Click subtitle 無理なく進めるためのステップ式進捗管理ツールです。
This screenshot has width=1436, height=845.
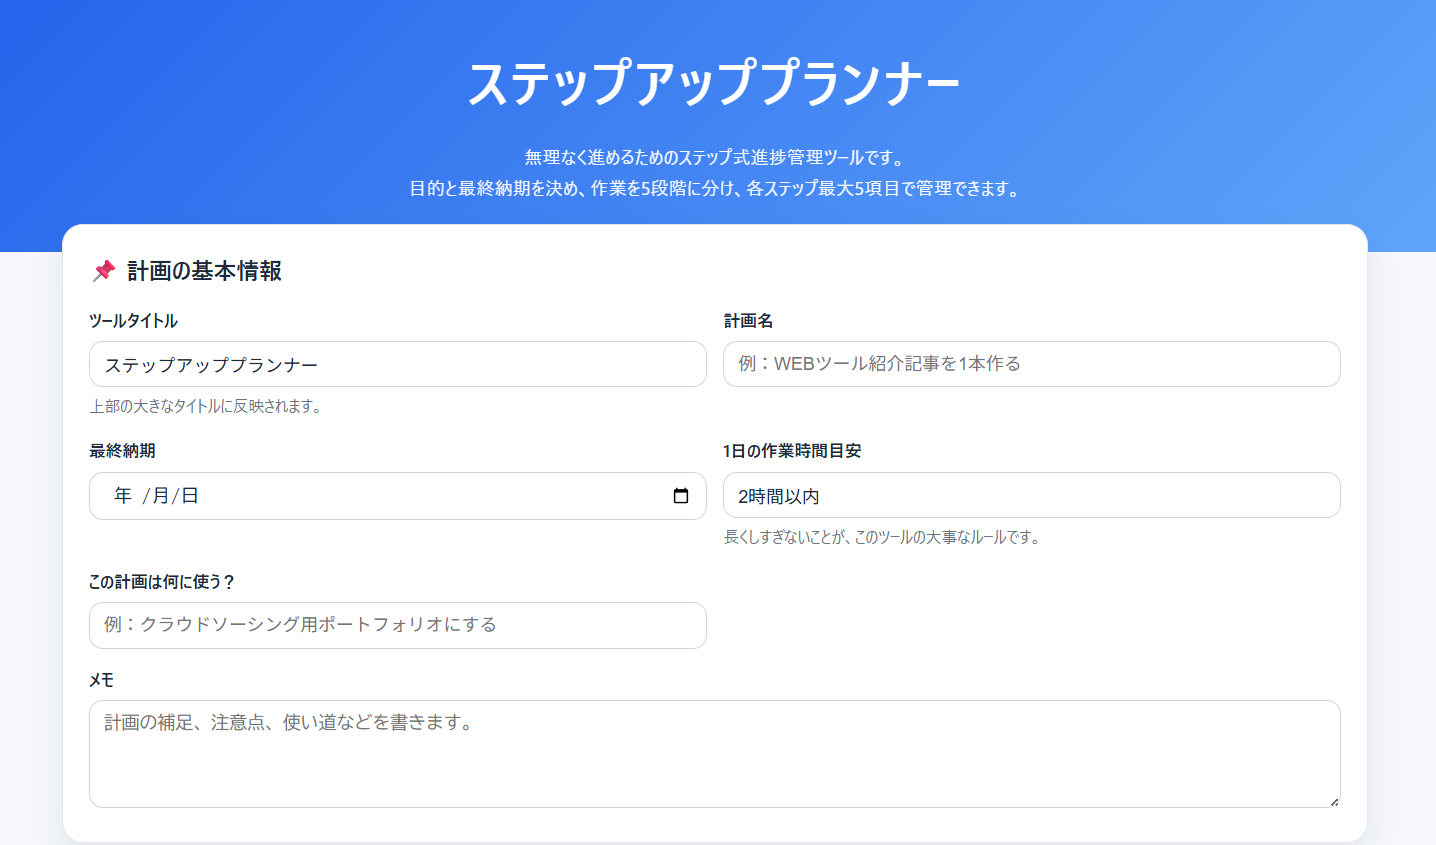click(716, 157)
